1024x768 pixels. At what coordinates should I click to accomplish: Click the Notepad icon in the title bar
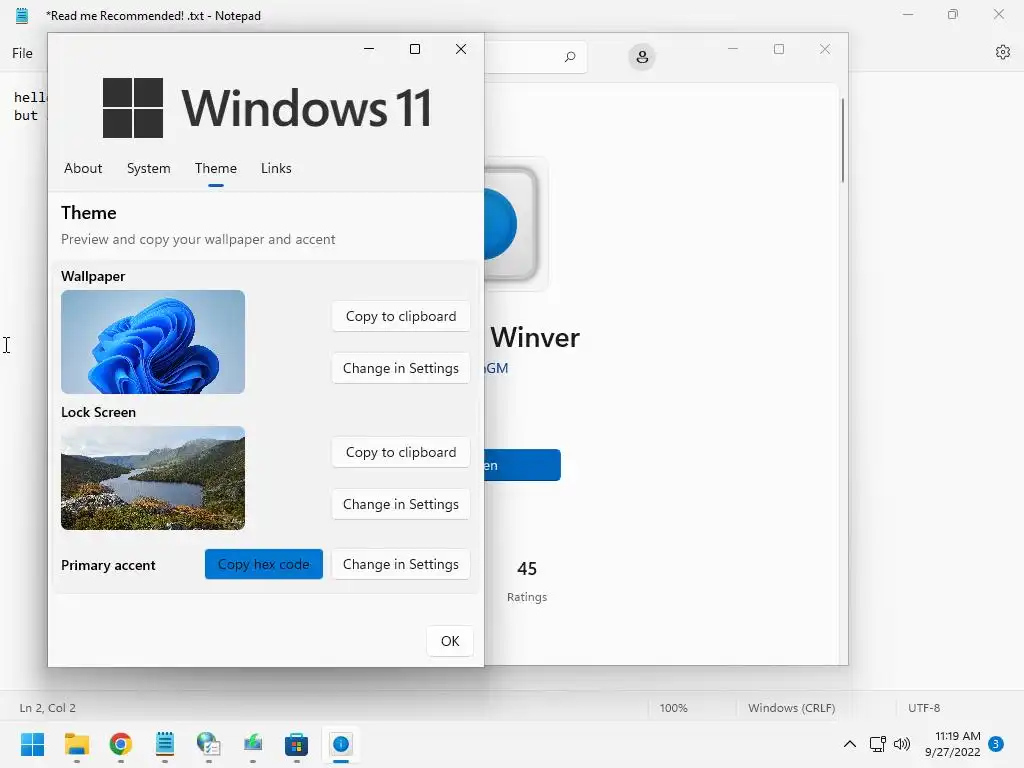pyautogui.click(x=22, y=16)
